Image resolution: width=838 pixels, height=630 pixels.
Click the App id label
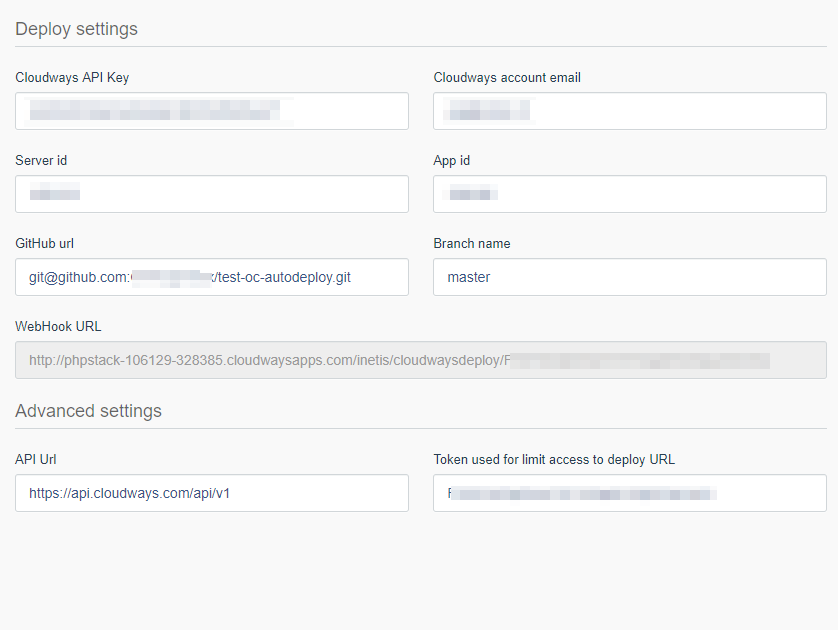click(452, 161)
